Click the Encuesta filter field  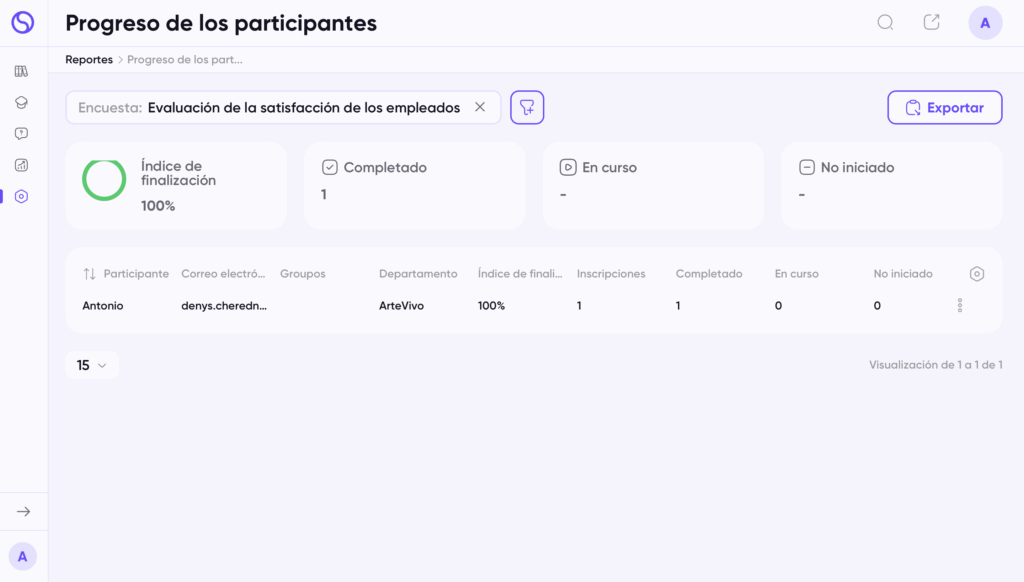(283, 107)
